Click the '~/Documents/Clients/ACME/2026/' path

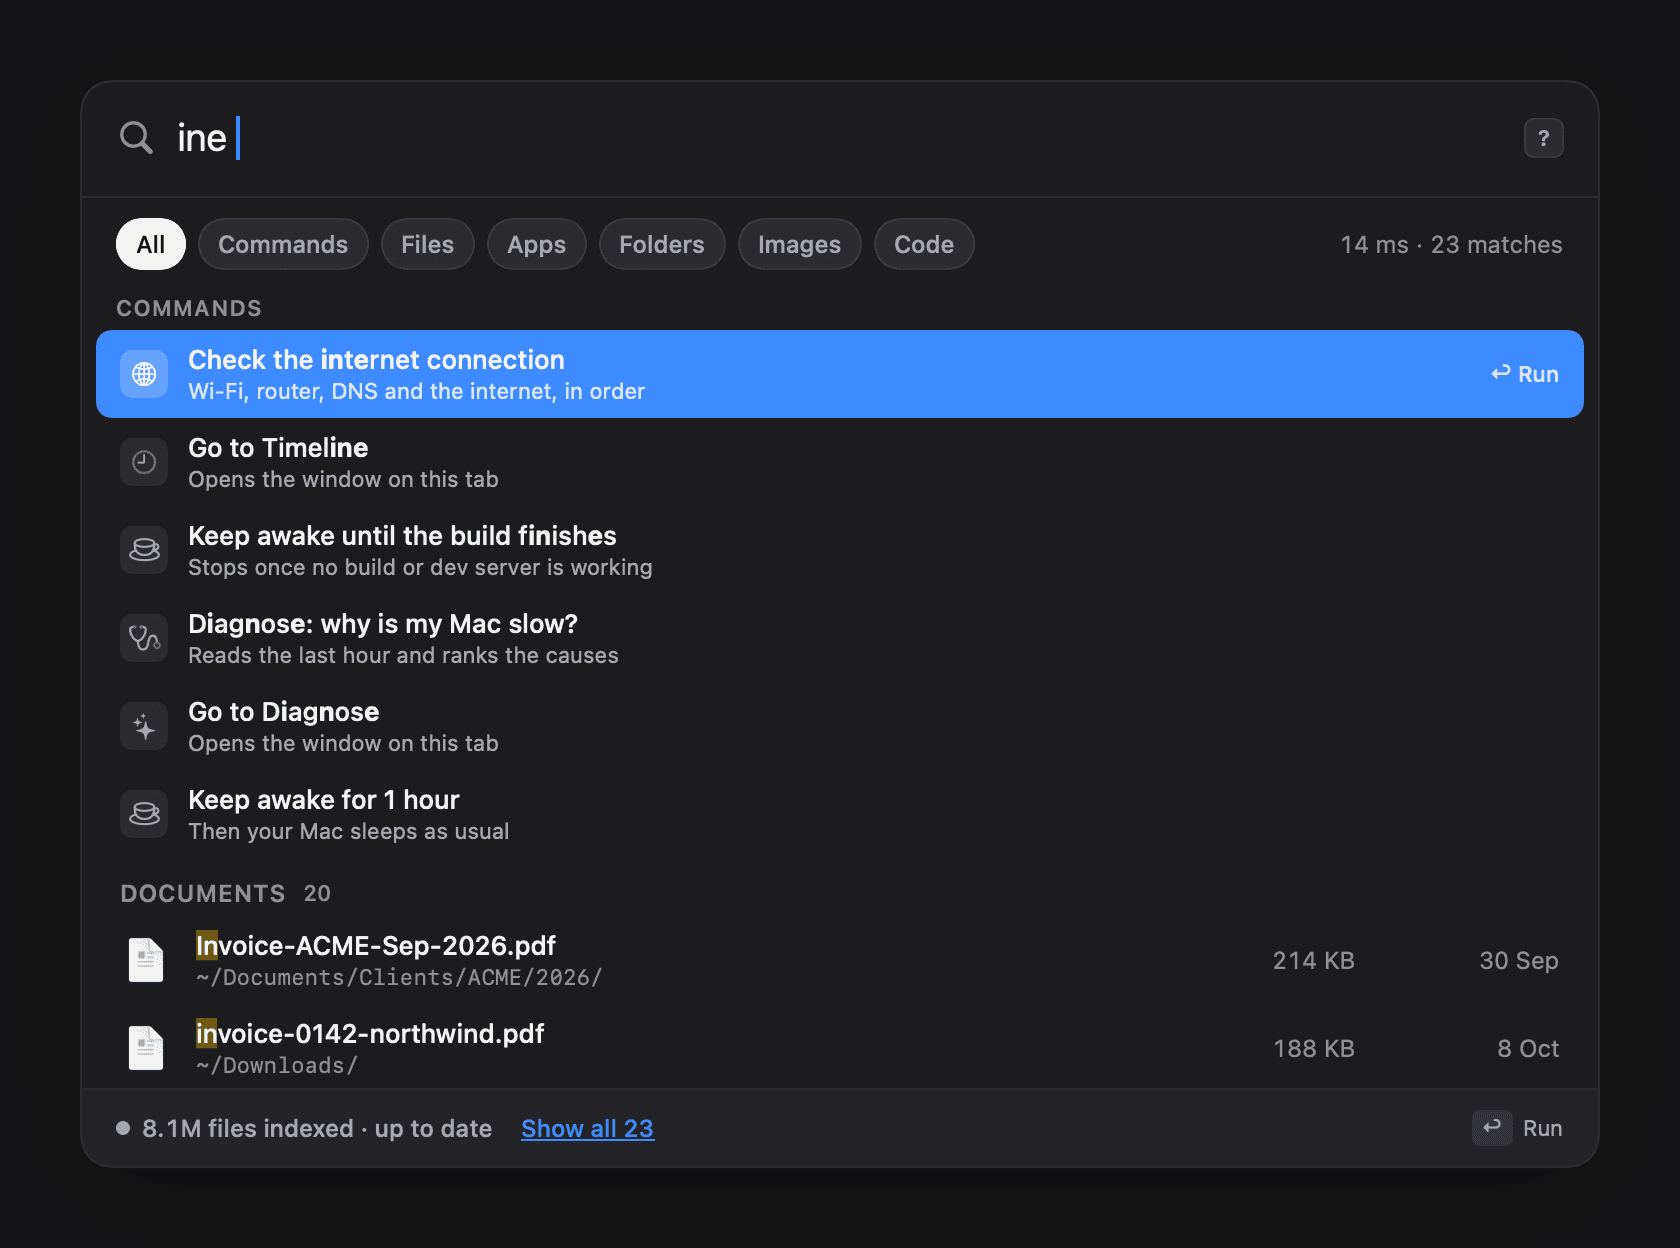click(399, 977)
